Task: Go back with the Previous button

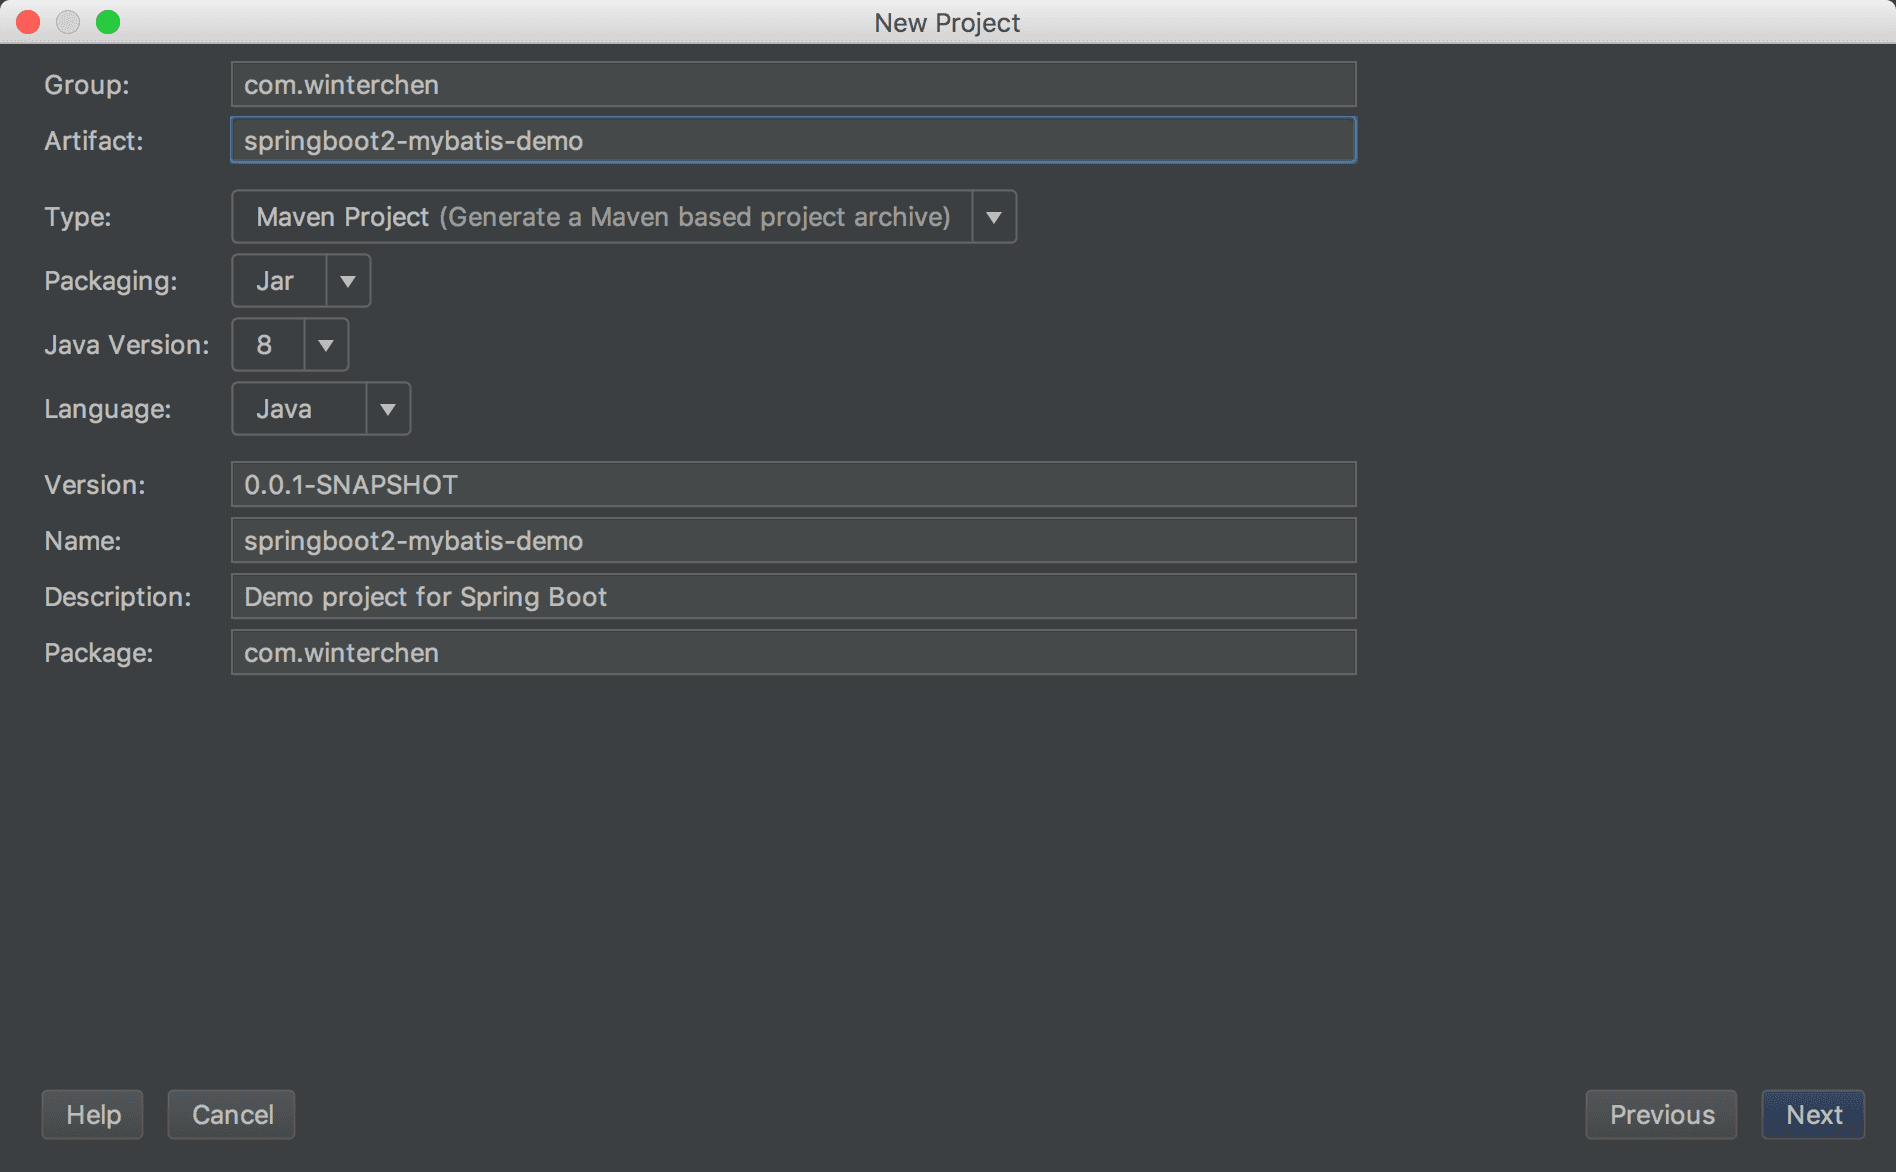Action: (1661, 1115)
